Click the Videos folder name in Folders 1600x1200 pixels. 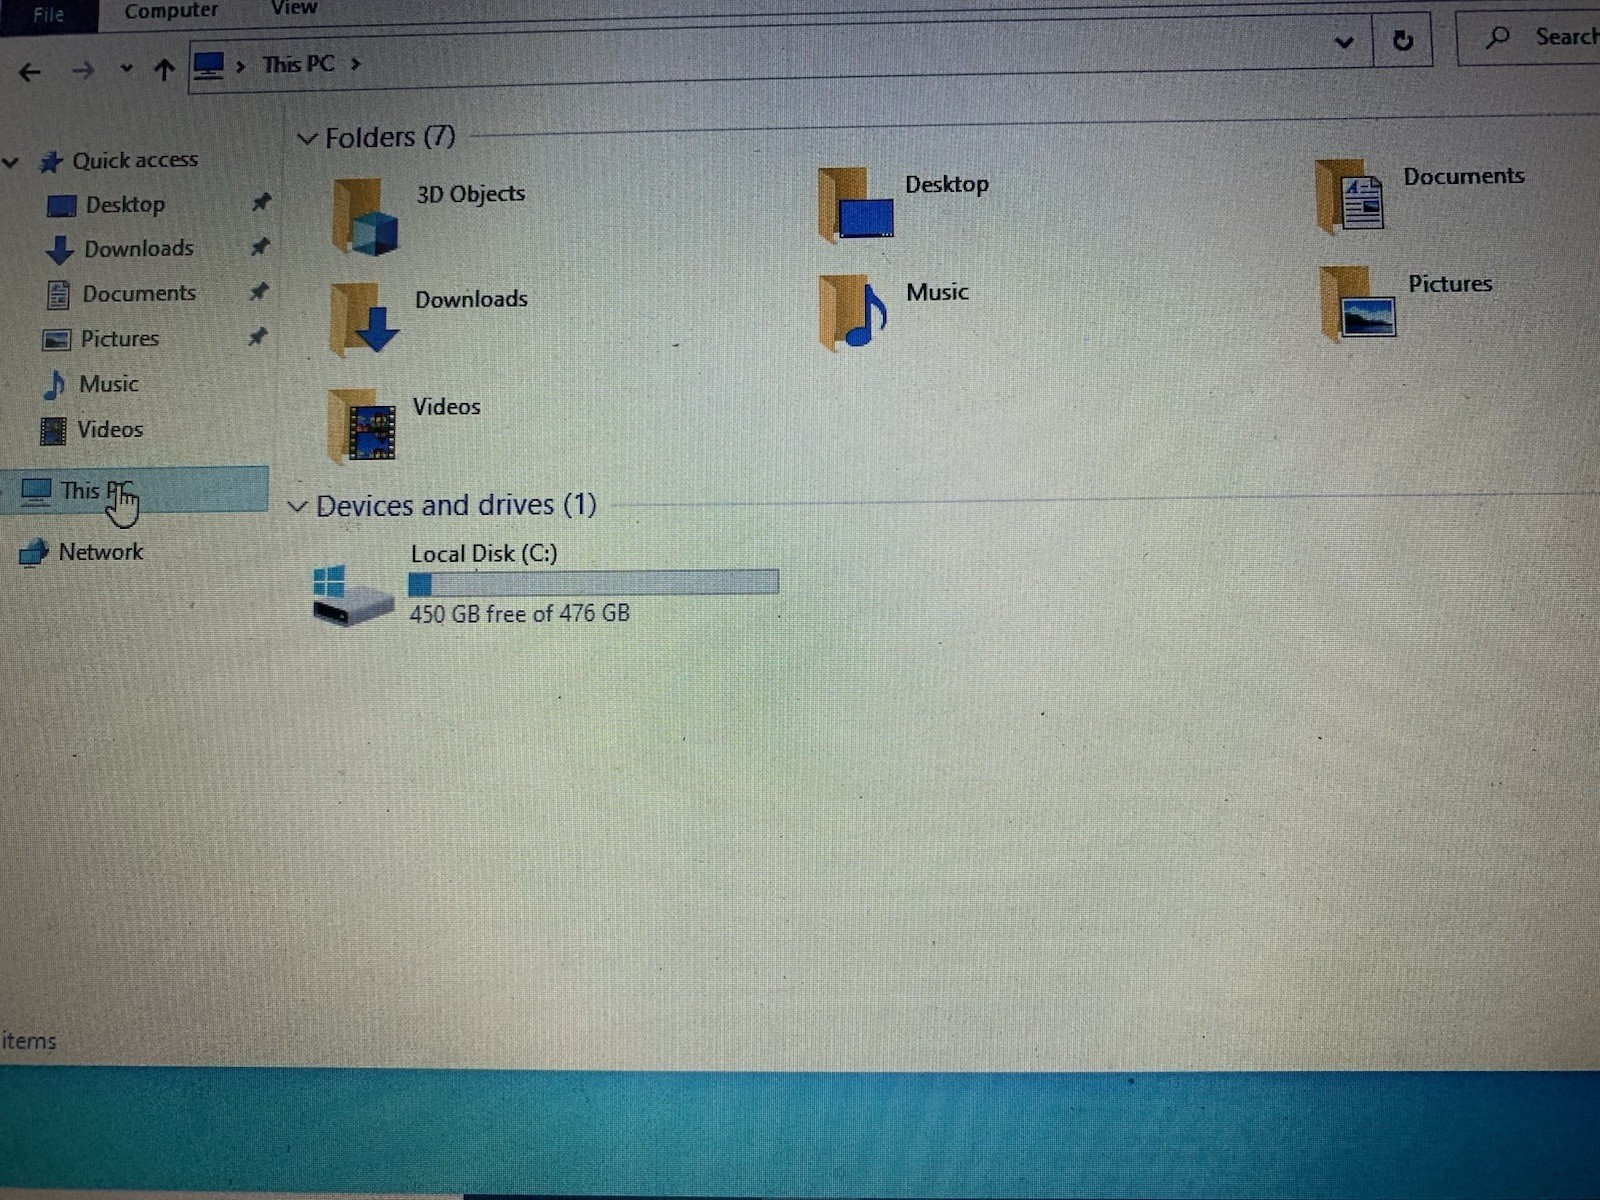[446, 406]
